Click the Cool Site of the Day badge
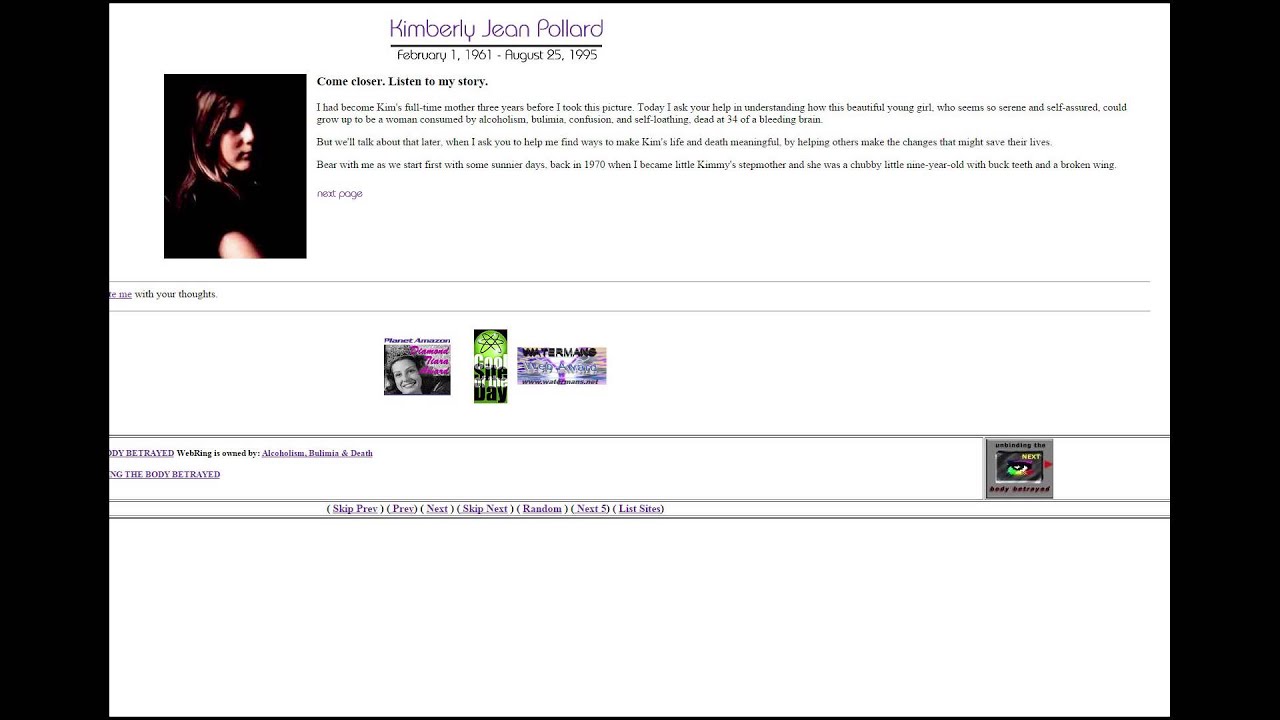Viewport: 1280px width, 720px height. pyautogui.click(x=490, y=366)
